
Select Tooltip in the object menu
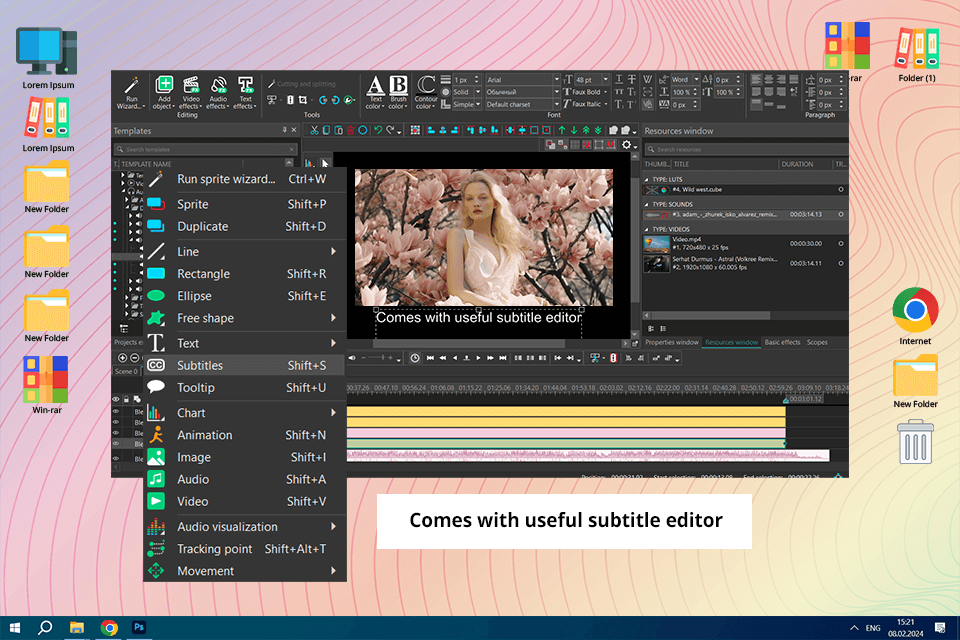pos(245,388)
